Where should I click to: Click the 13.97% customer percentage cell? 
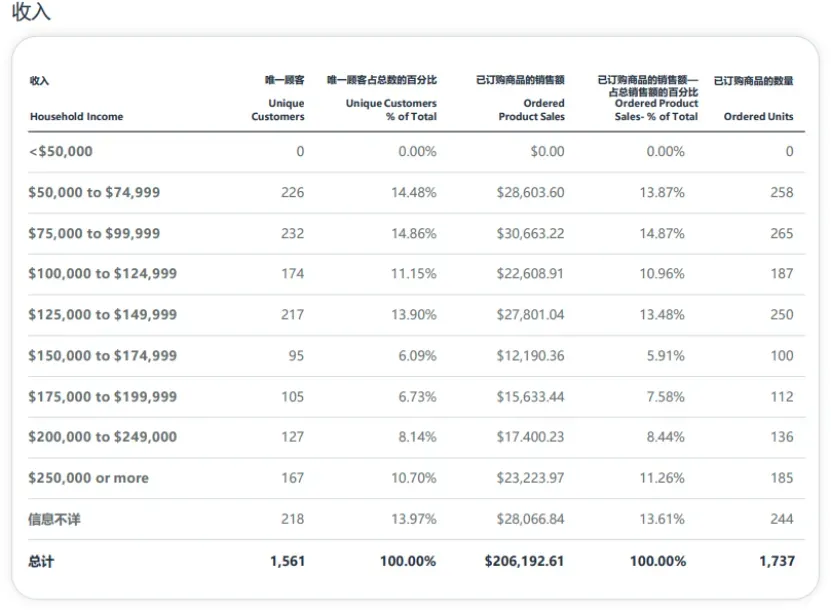414,519
